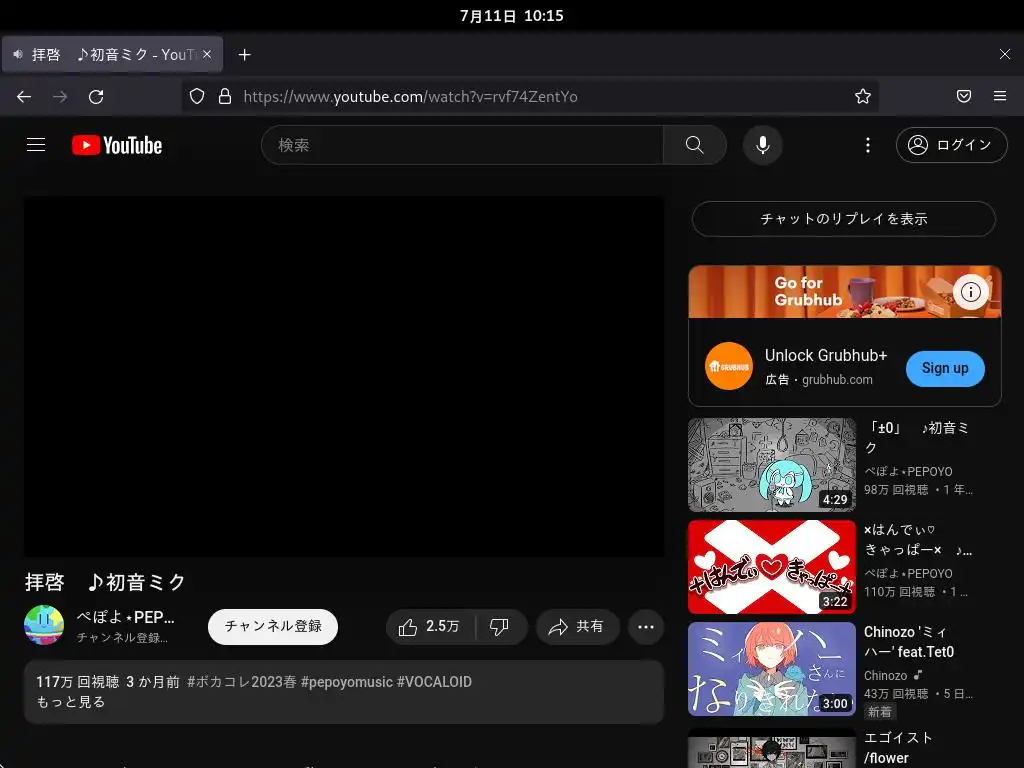Open Chinozo 'ミィハー' thumbnail
The image size is (1024, 768).
(772, 669)
